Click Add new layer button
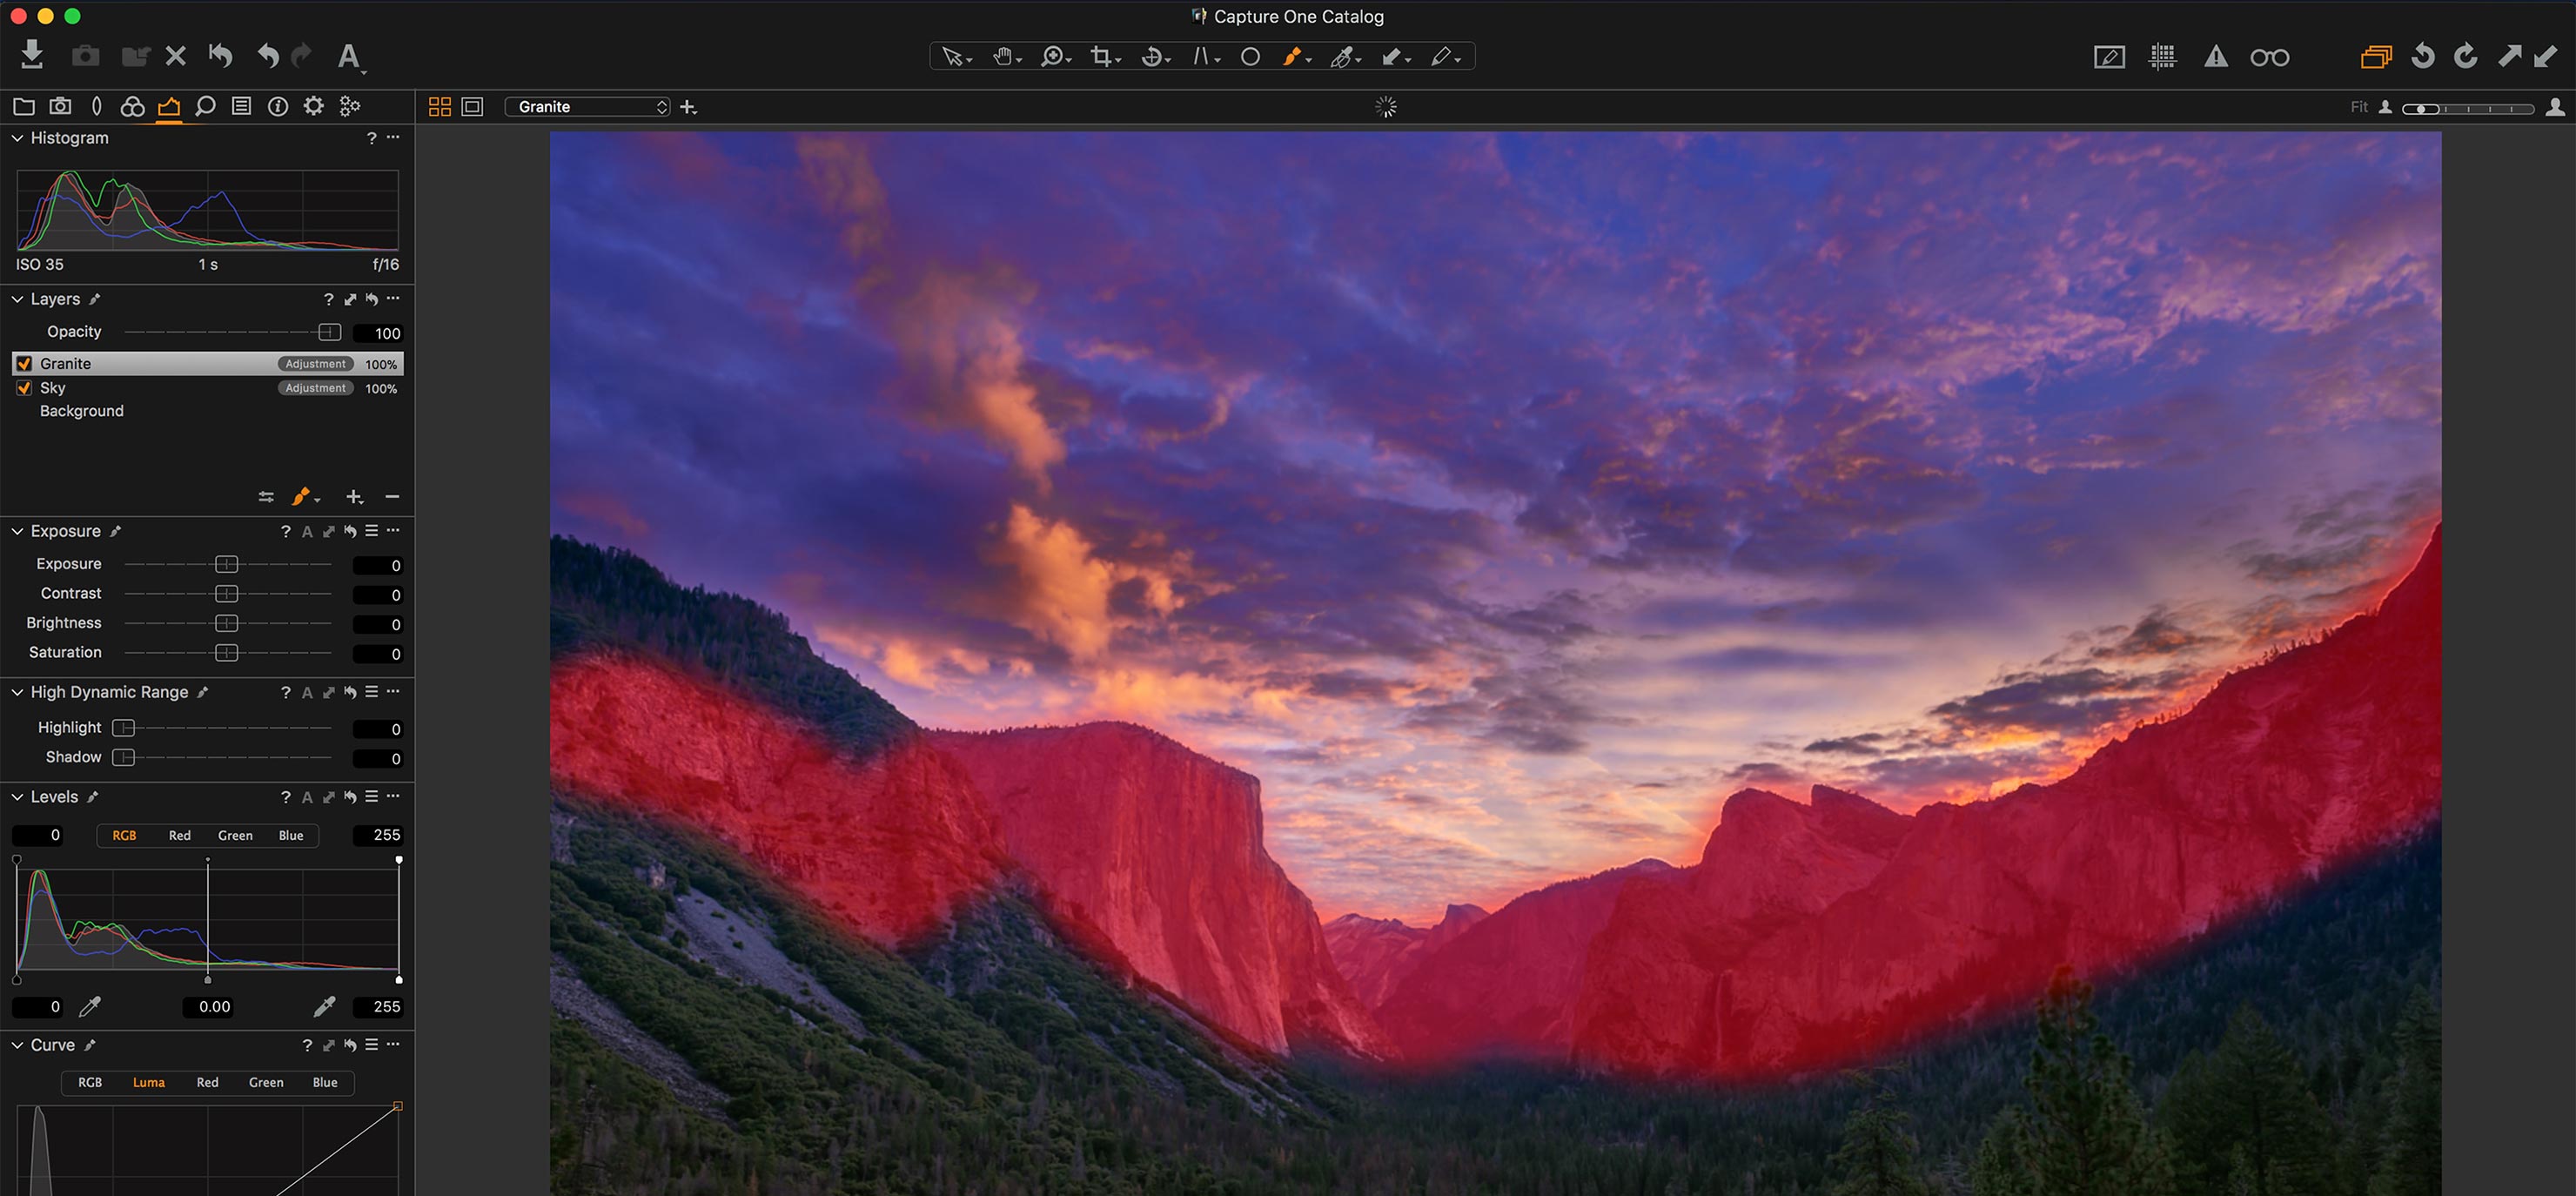Viewport: 2576px width, 1196px height. tap(353, 496)
